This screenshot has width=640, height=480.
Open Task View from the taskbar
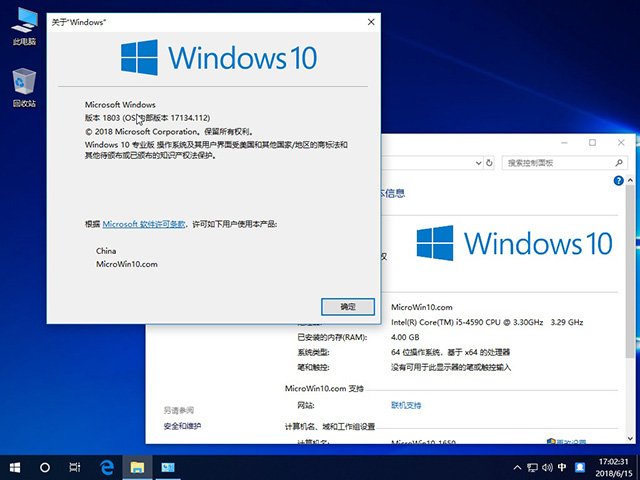[x=75, y=467]
